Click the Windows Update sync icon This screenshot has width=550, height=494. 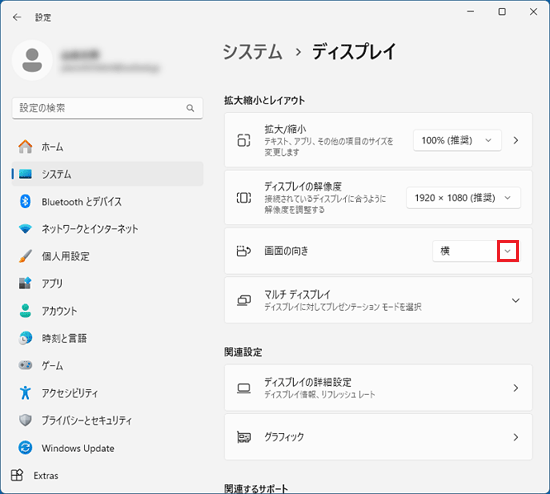(x=25, y=448)
